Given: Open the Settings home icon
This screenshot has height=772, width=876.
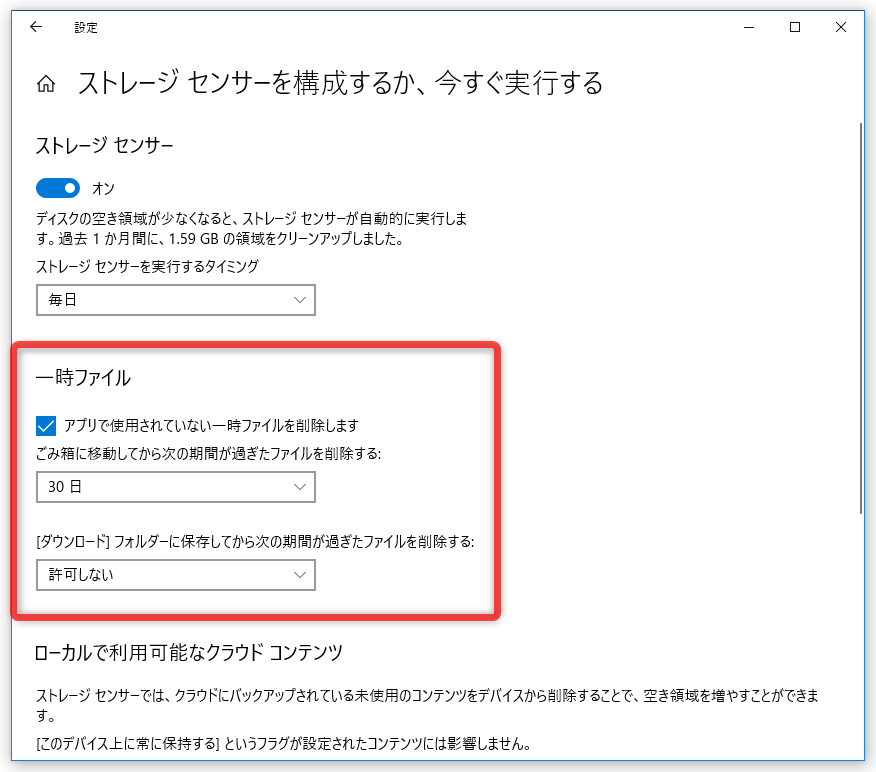Looking at the screenshot, I should point(46,84).
